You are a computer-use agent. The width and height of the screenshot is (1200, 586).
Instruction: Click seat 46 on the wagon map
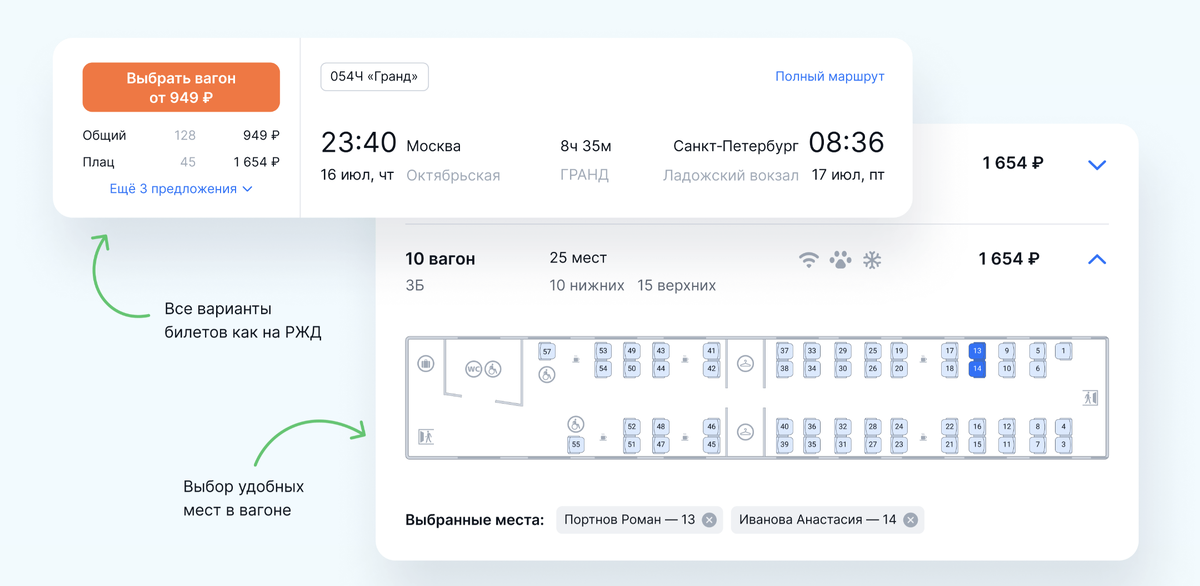(x=711, y=427)
